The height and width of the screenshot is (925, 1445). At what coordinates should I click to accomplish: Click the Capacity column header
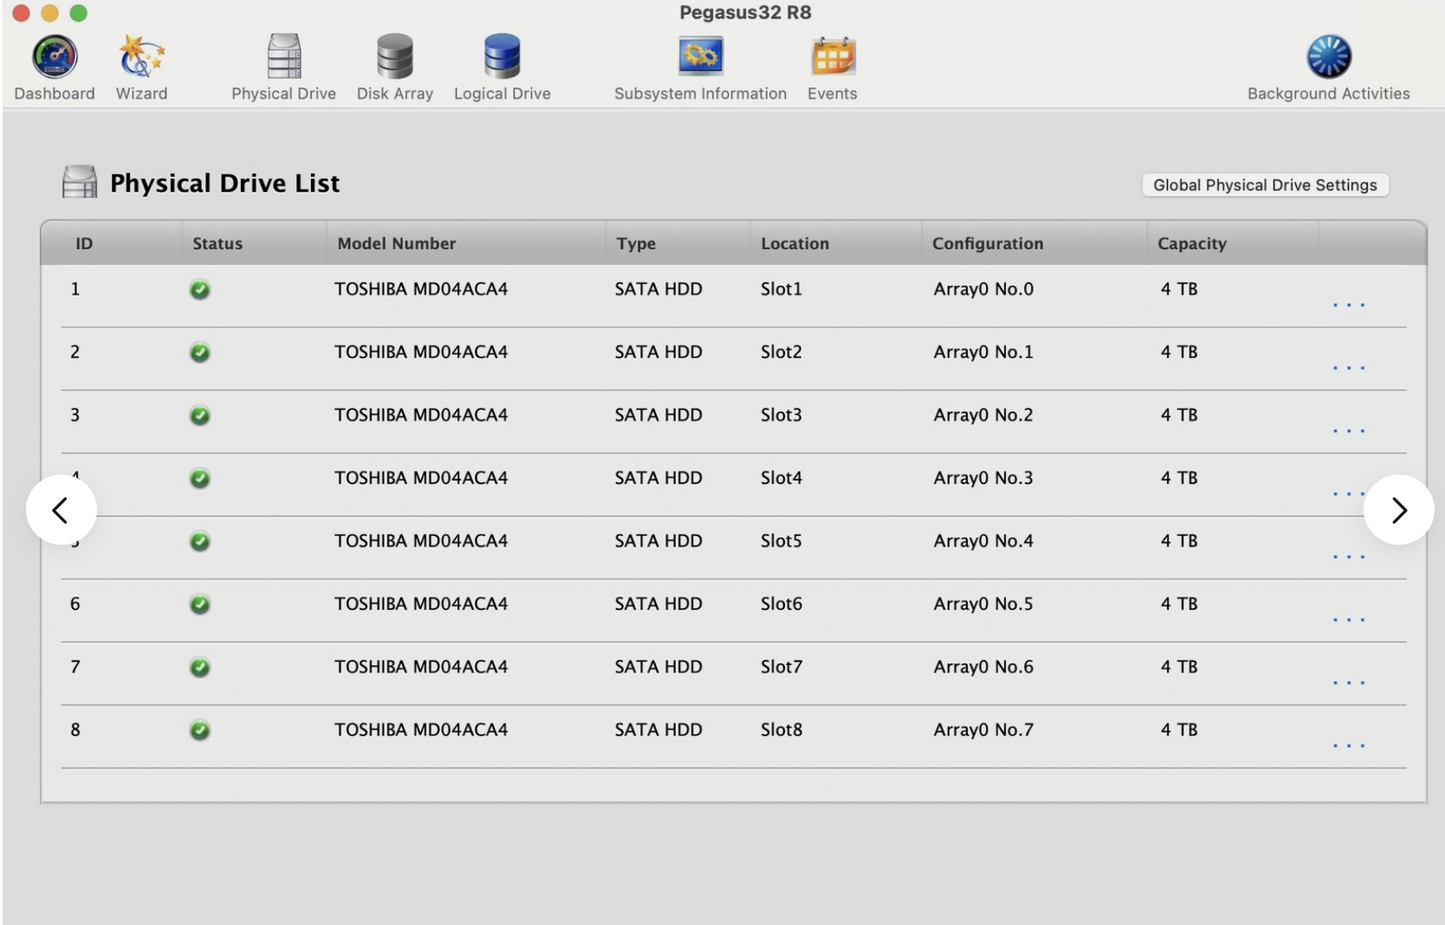point(1191,243)
